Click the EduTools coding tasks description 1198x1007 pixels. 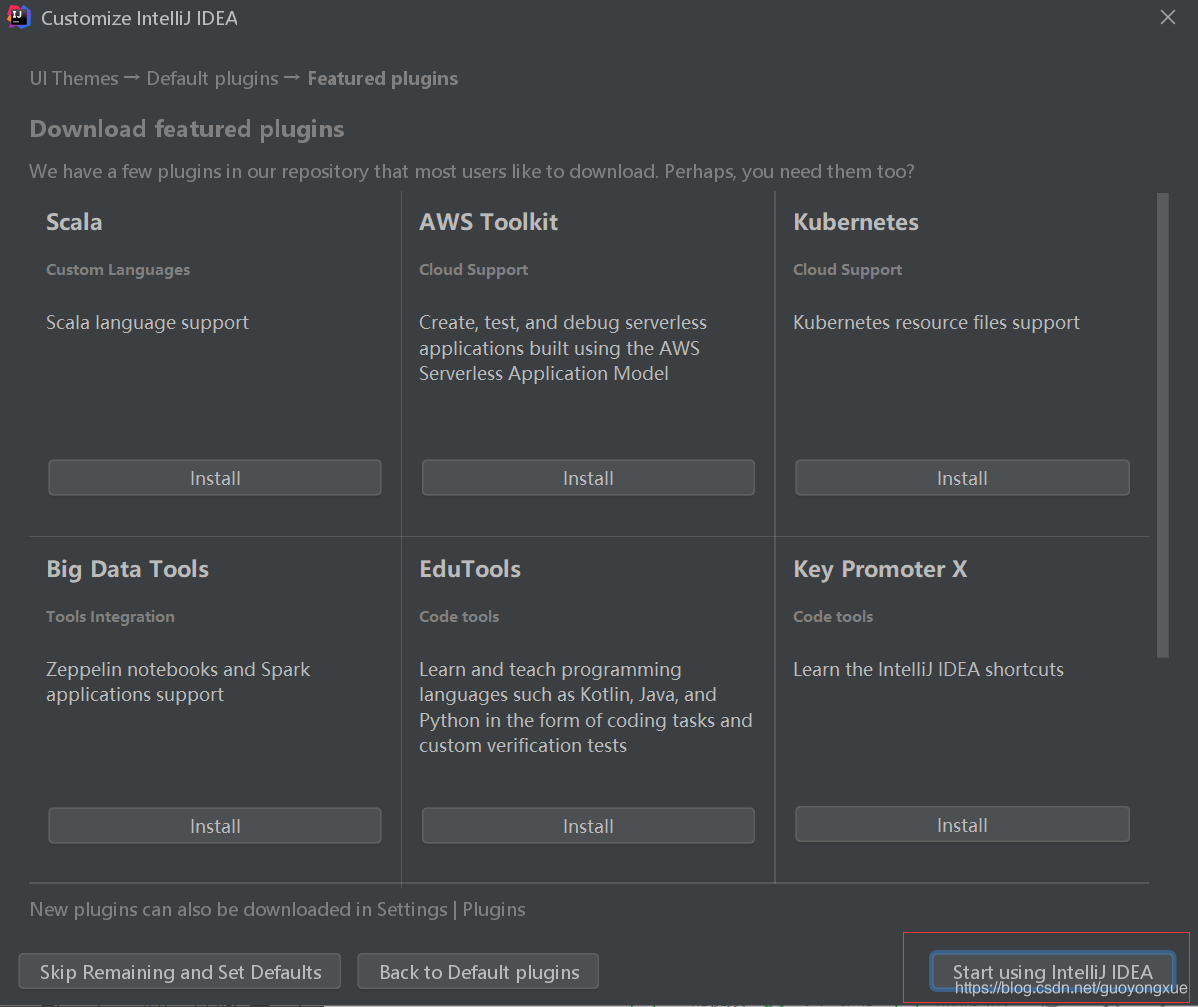pyautogui.click(x=586, y=707)
